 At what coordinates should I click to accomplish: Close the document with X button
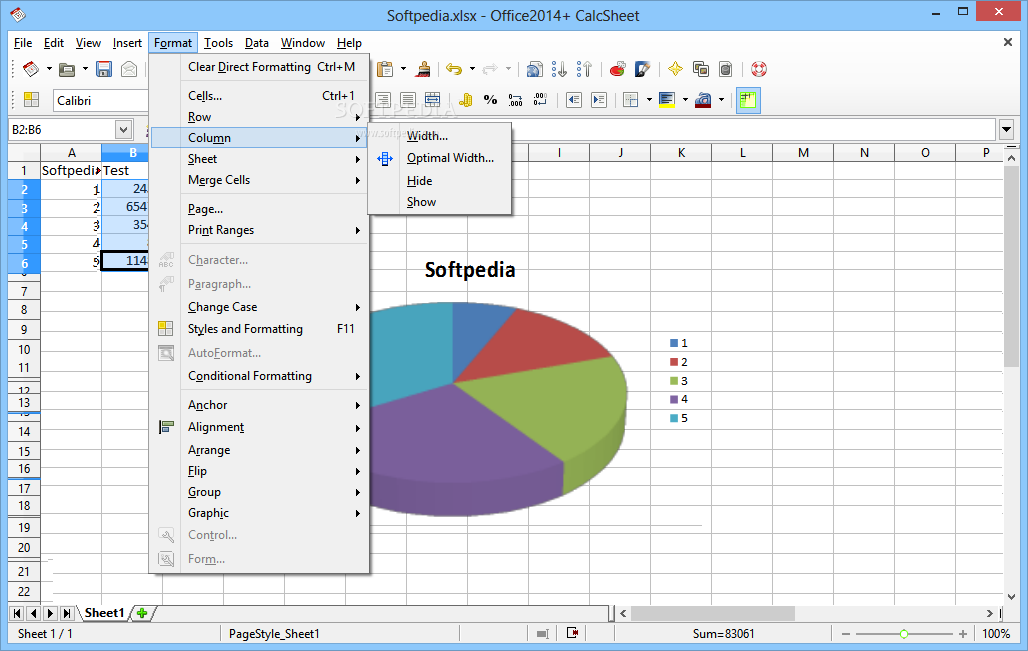(1008, 43)
